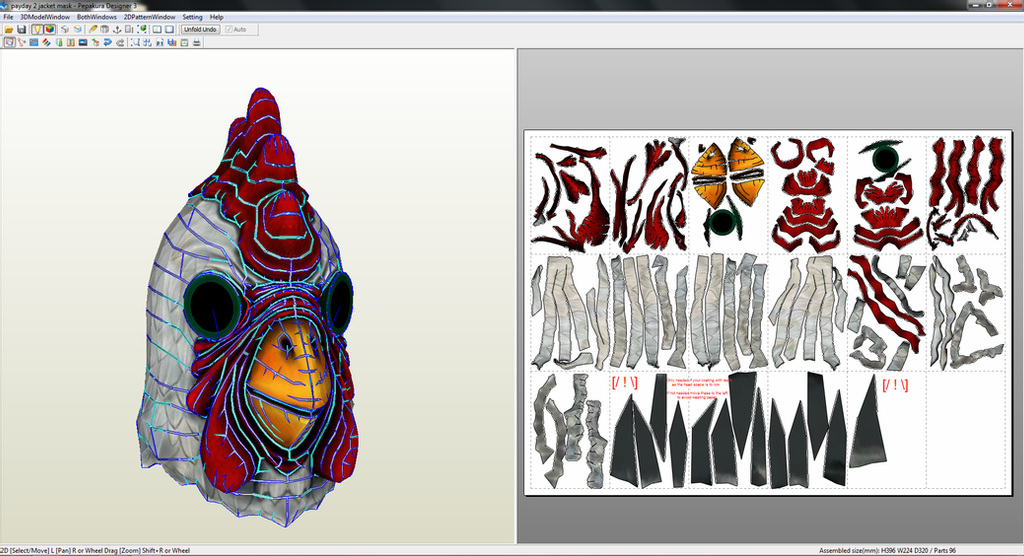Screen dimensions: 1024x556
Task: Click the four-squares arrange icon
Action: (147, 42)
